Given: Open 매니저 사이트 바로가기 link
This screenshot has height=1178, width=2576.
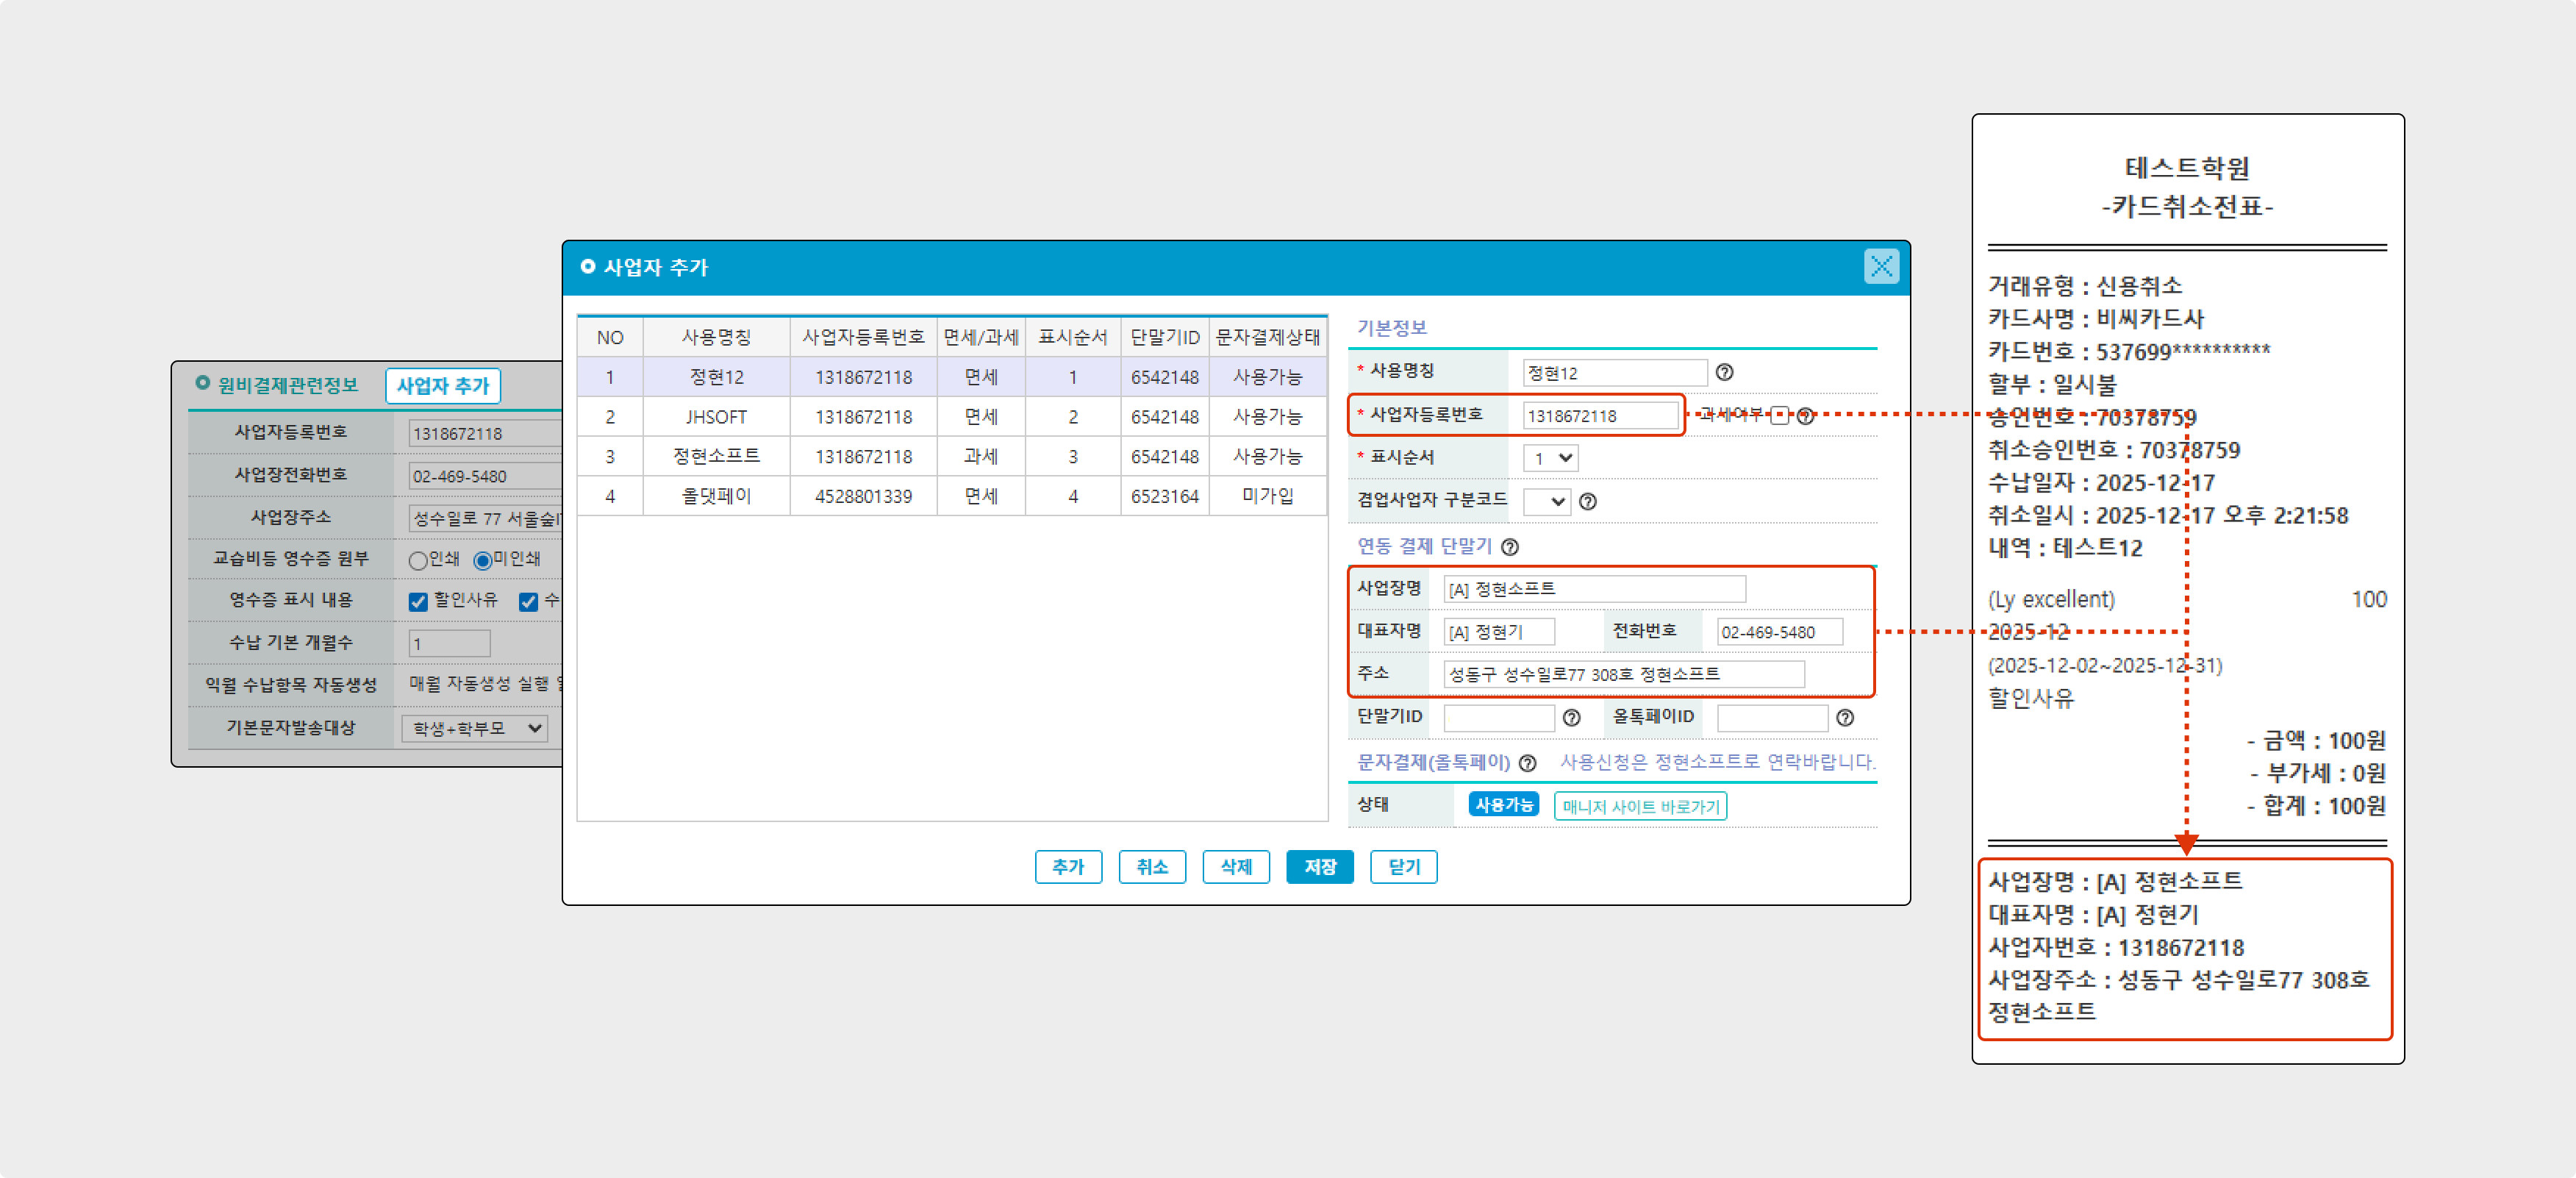Looking at the screenshot, I should pyautogui.click(x=1640, y=806).
